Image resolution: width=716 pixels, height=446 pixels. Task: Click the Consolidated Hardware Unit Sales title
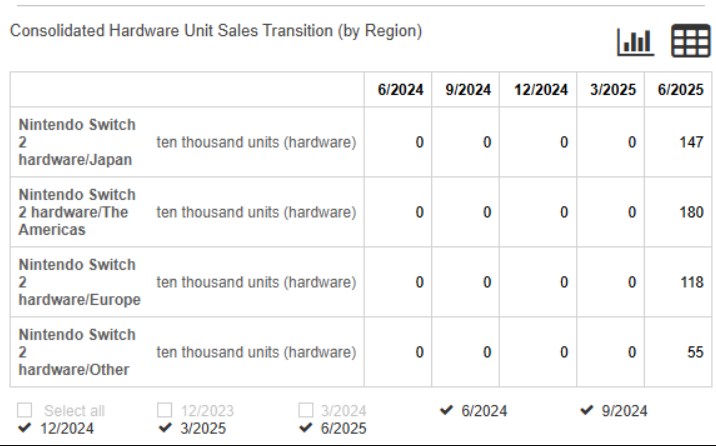coord(216,31)
